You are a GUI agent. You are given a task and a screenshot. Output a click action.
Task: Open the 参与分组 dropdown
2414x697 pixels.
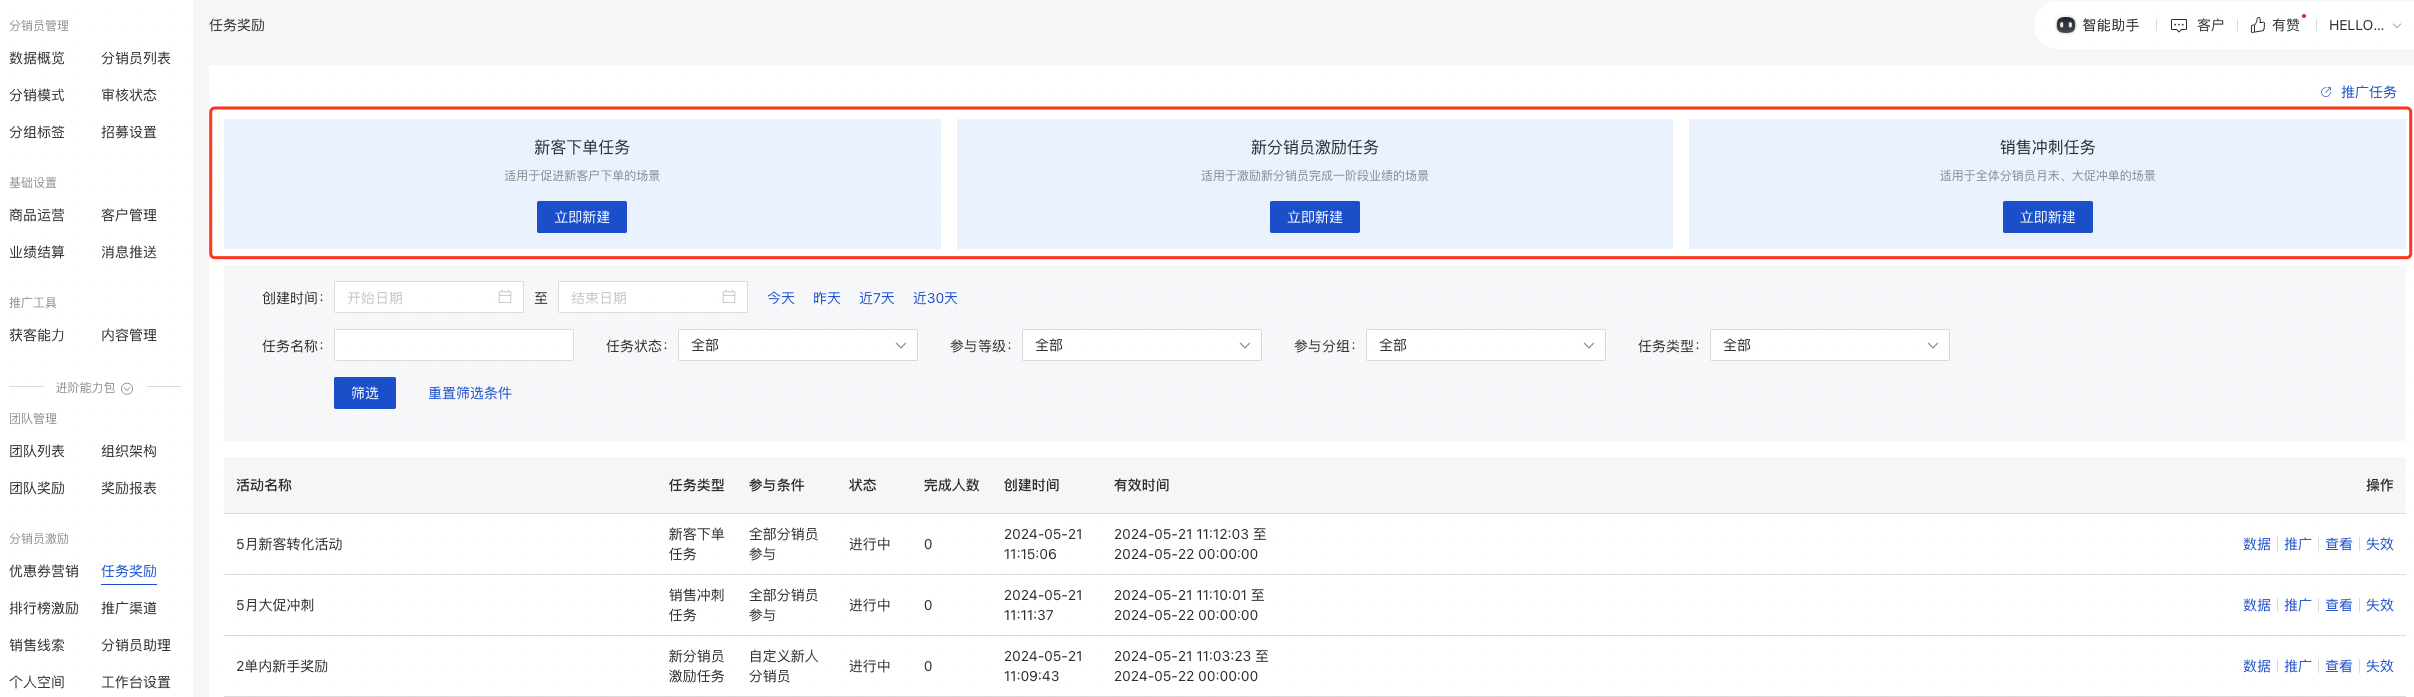click(x=1486, y=345)
